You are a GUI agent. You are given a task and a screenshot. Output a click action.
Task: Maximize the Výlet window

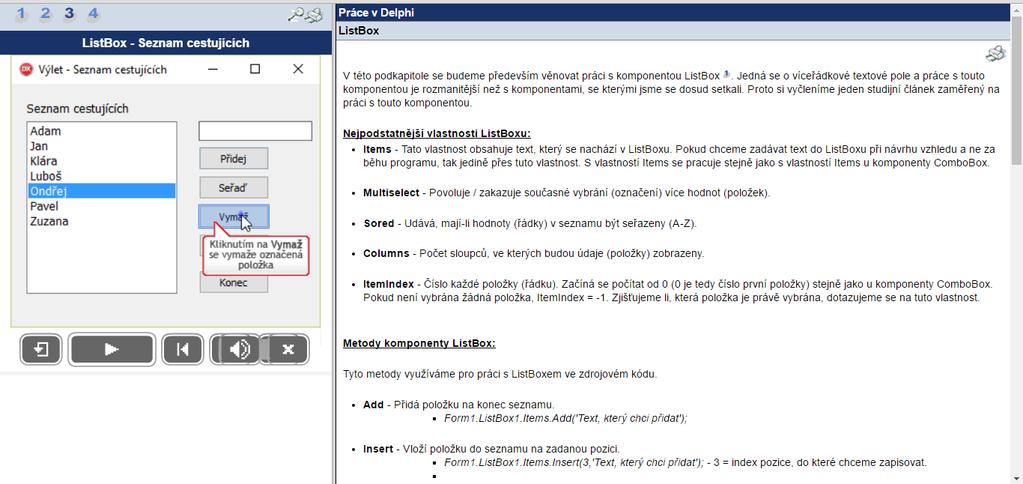pos(255,68)
